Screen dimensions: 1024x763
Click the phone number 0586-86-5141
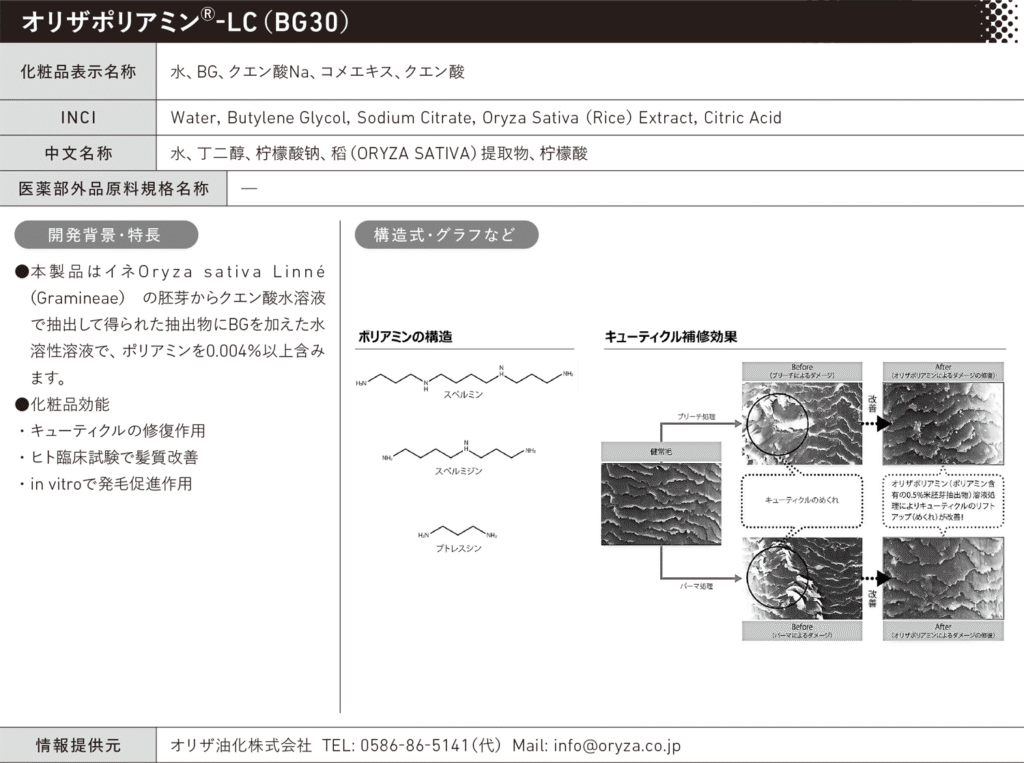pyautogui.click(x=414, y=745)
